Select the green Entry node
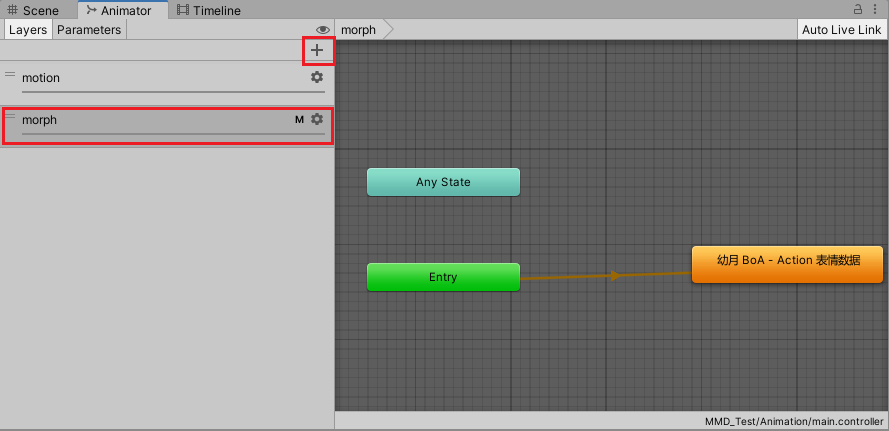The width and height of the screenshot is (889, 431). point(443,277)
